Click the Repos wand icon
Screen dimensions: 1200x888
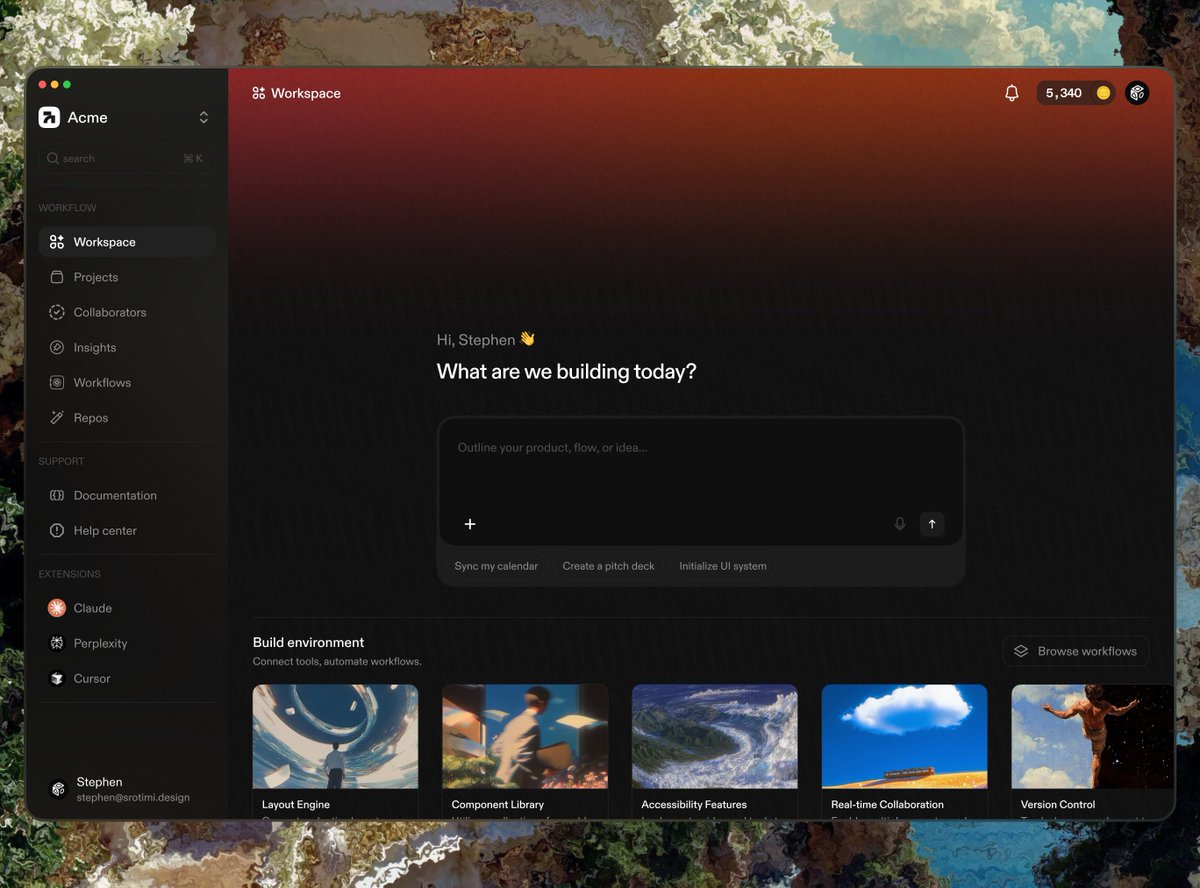pos(57,418)
